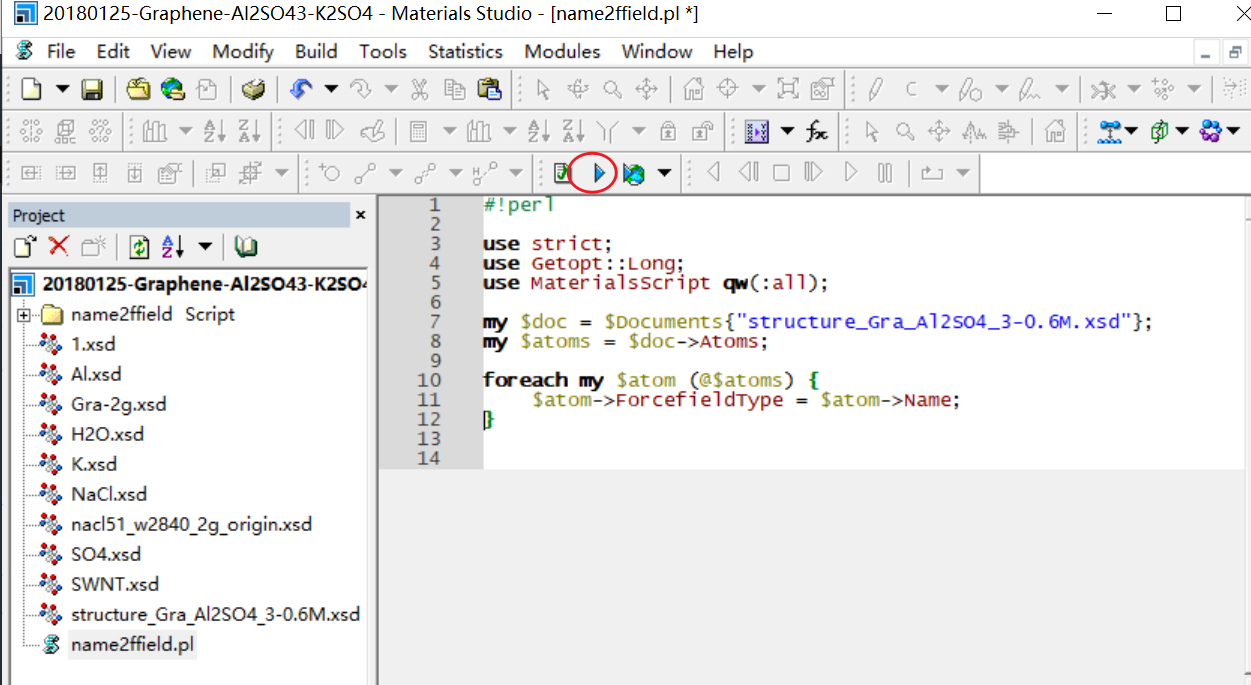1251x685 pixels.
Task: Click the script syntax check icon
Action: 563,173
